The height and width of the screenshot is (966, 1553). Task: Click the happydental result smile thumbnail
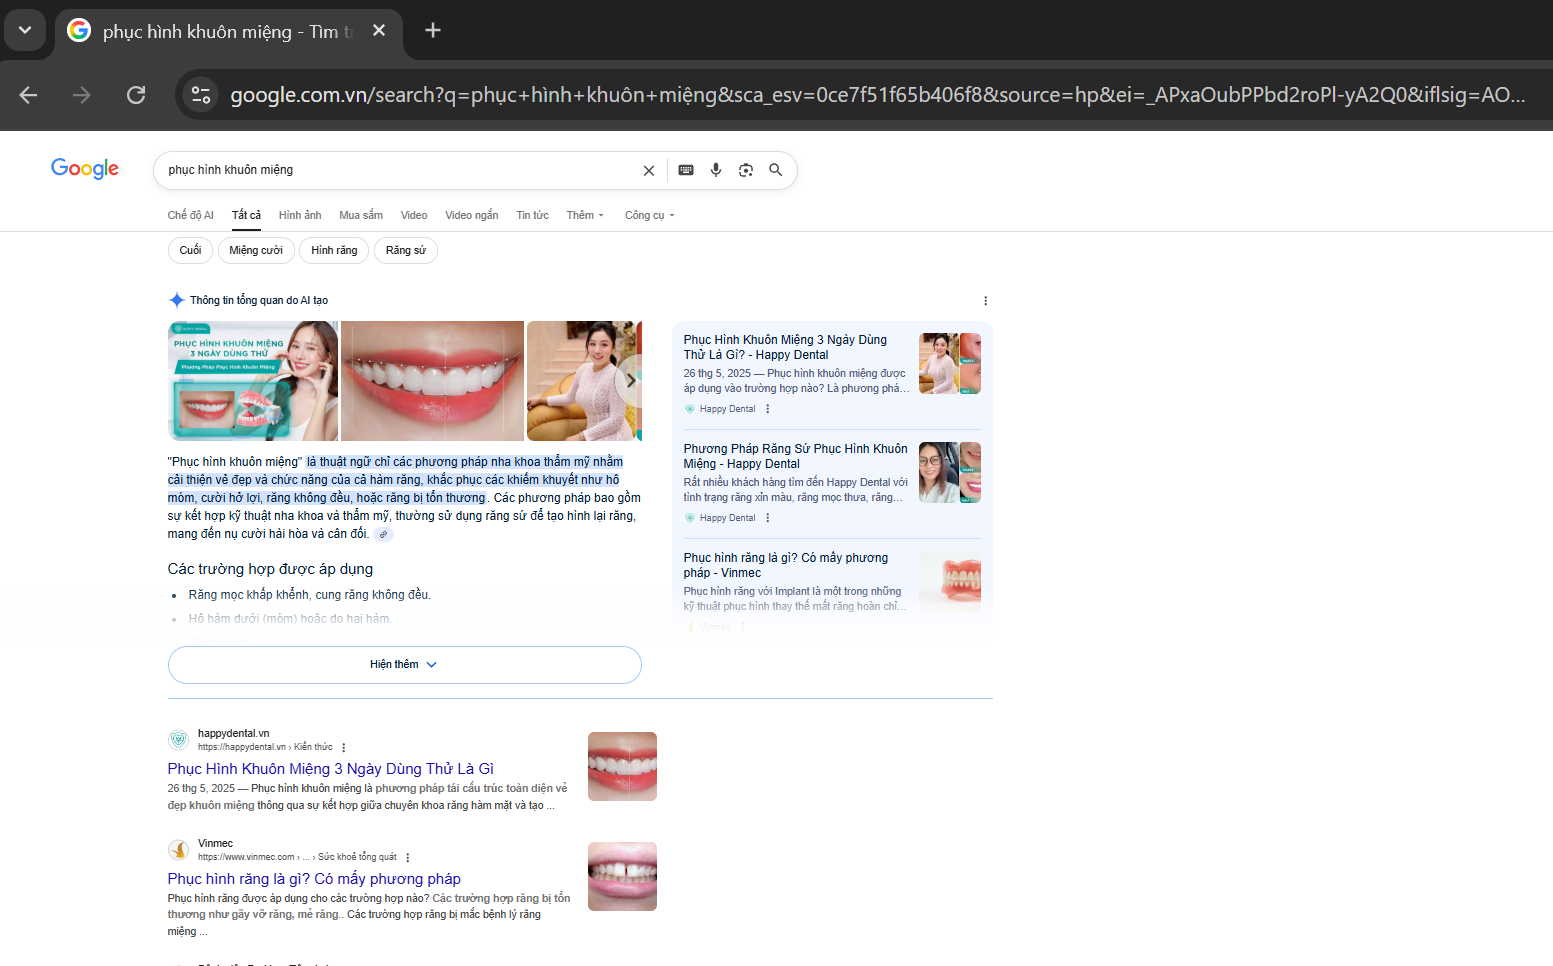pos(622,767)
